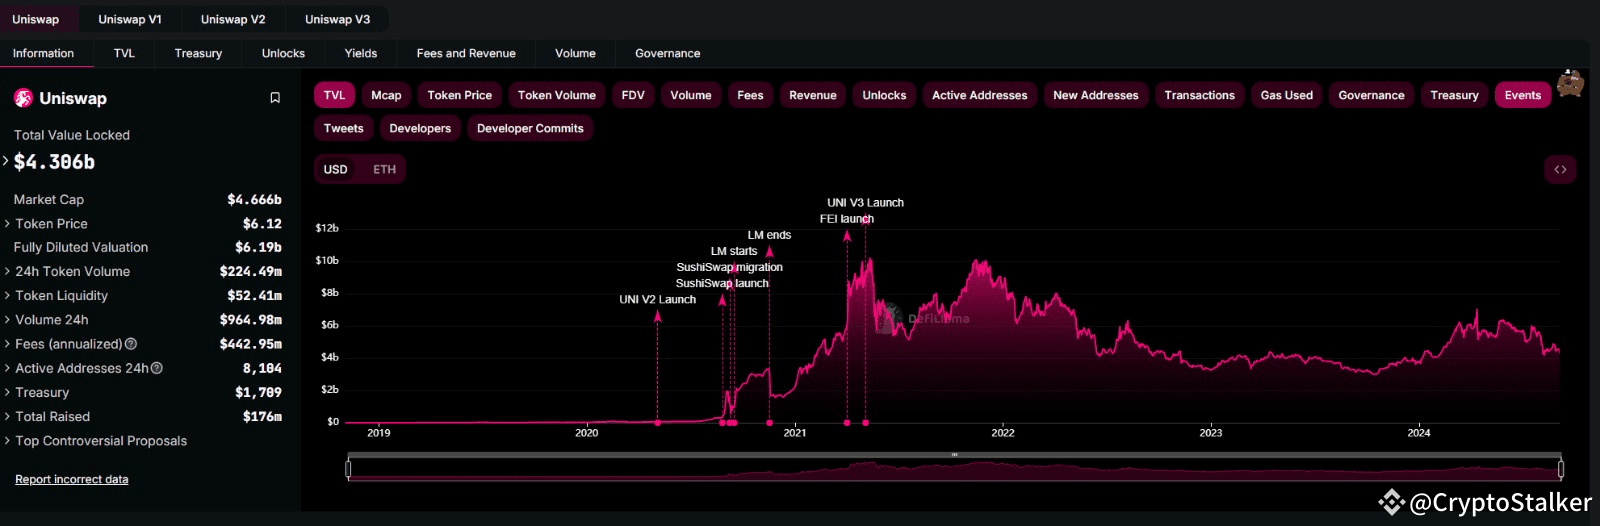Image resolution: width=1600 pixels, height=526 pixels.
Task: Open the Fees and Revenue tab
Action: (x=466, y=53)
